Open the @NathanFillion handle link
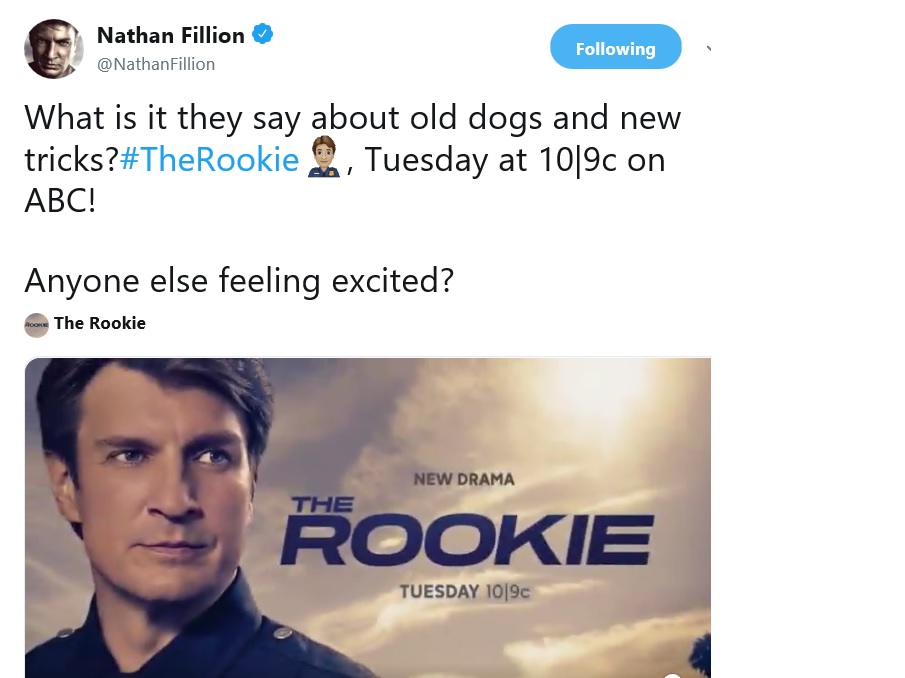Image resolution: width=905 pixels, height=678 pixels. pos(156,64)
